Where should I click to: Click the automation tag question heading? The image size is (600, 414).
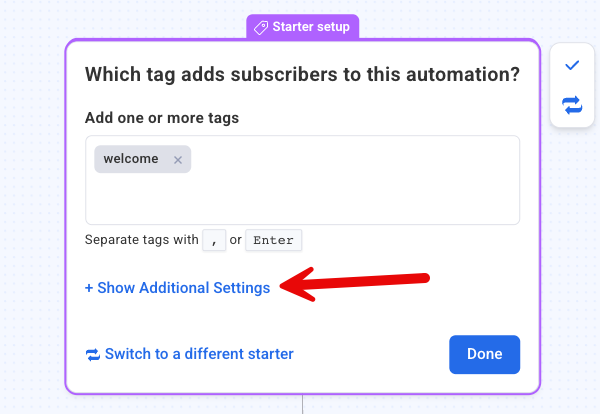coord(302,74)
